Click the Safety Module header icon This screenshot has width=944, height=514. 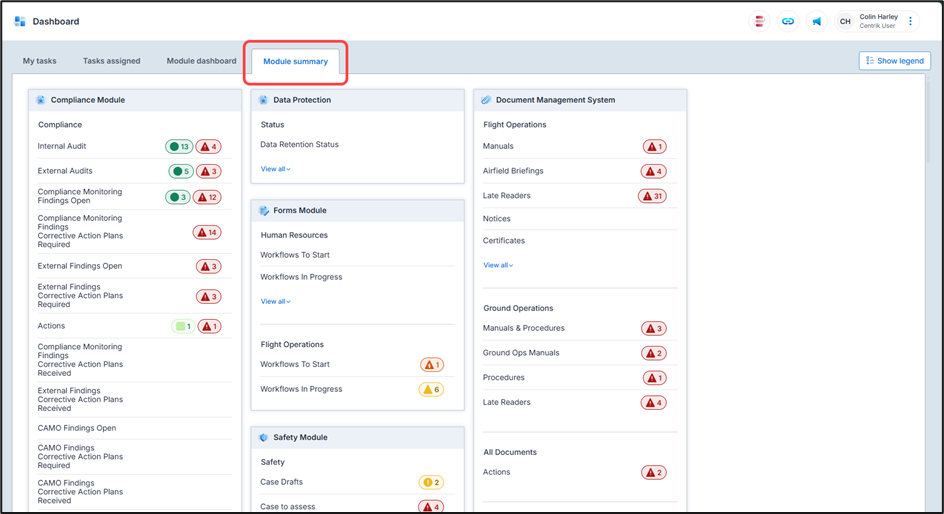[264, 438]
